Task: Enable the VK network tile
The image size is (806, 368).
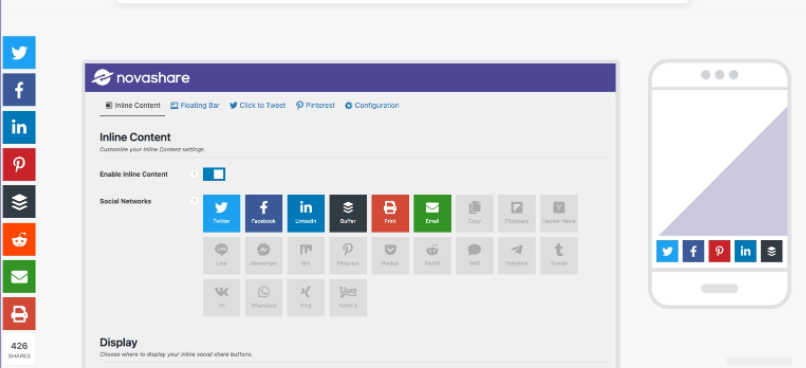Action: 222,298
